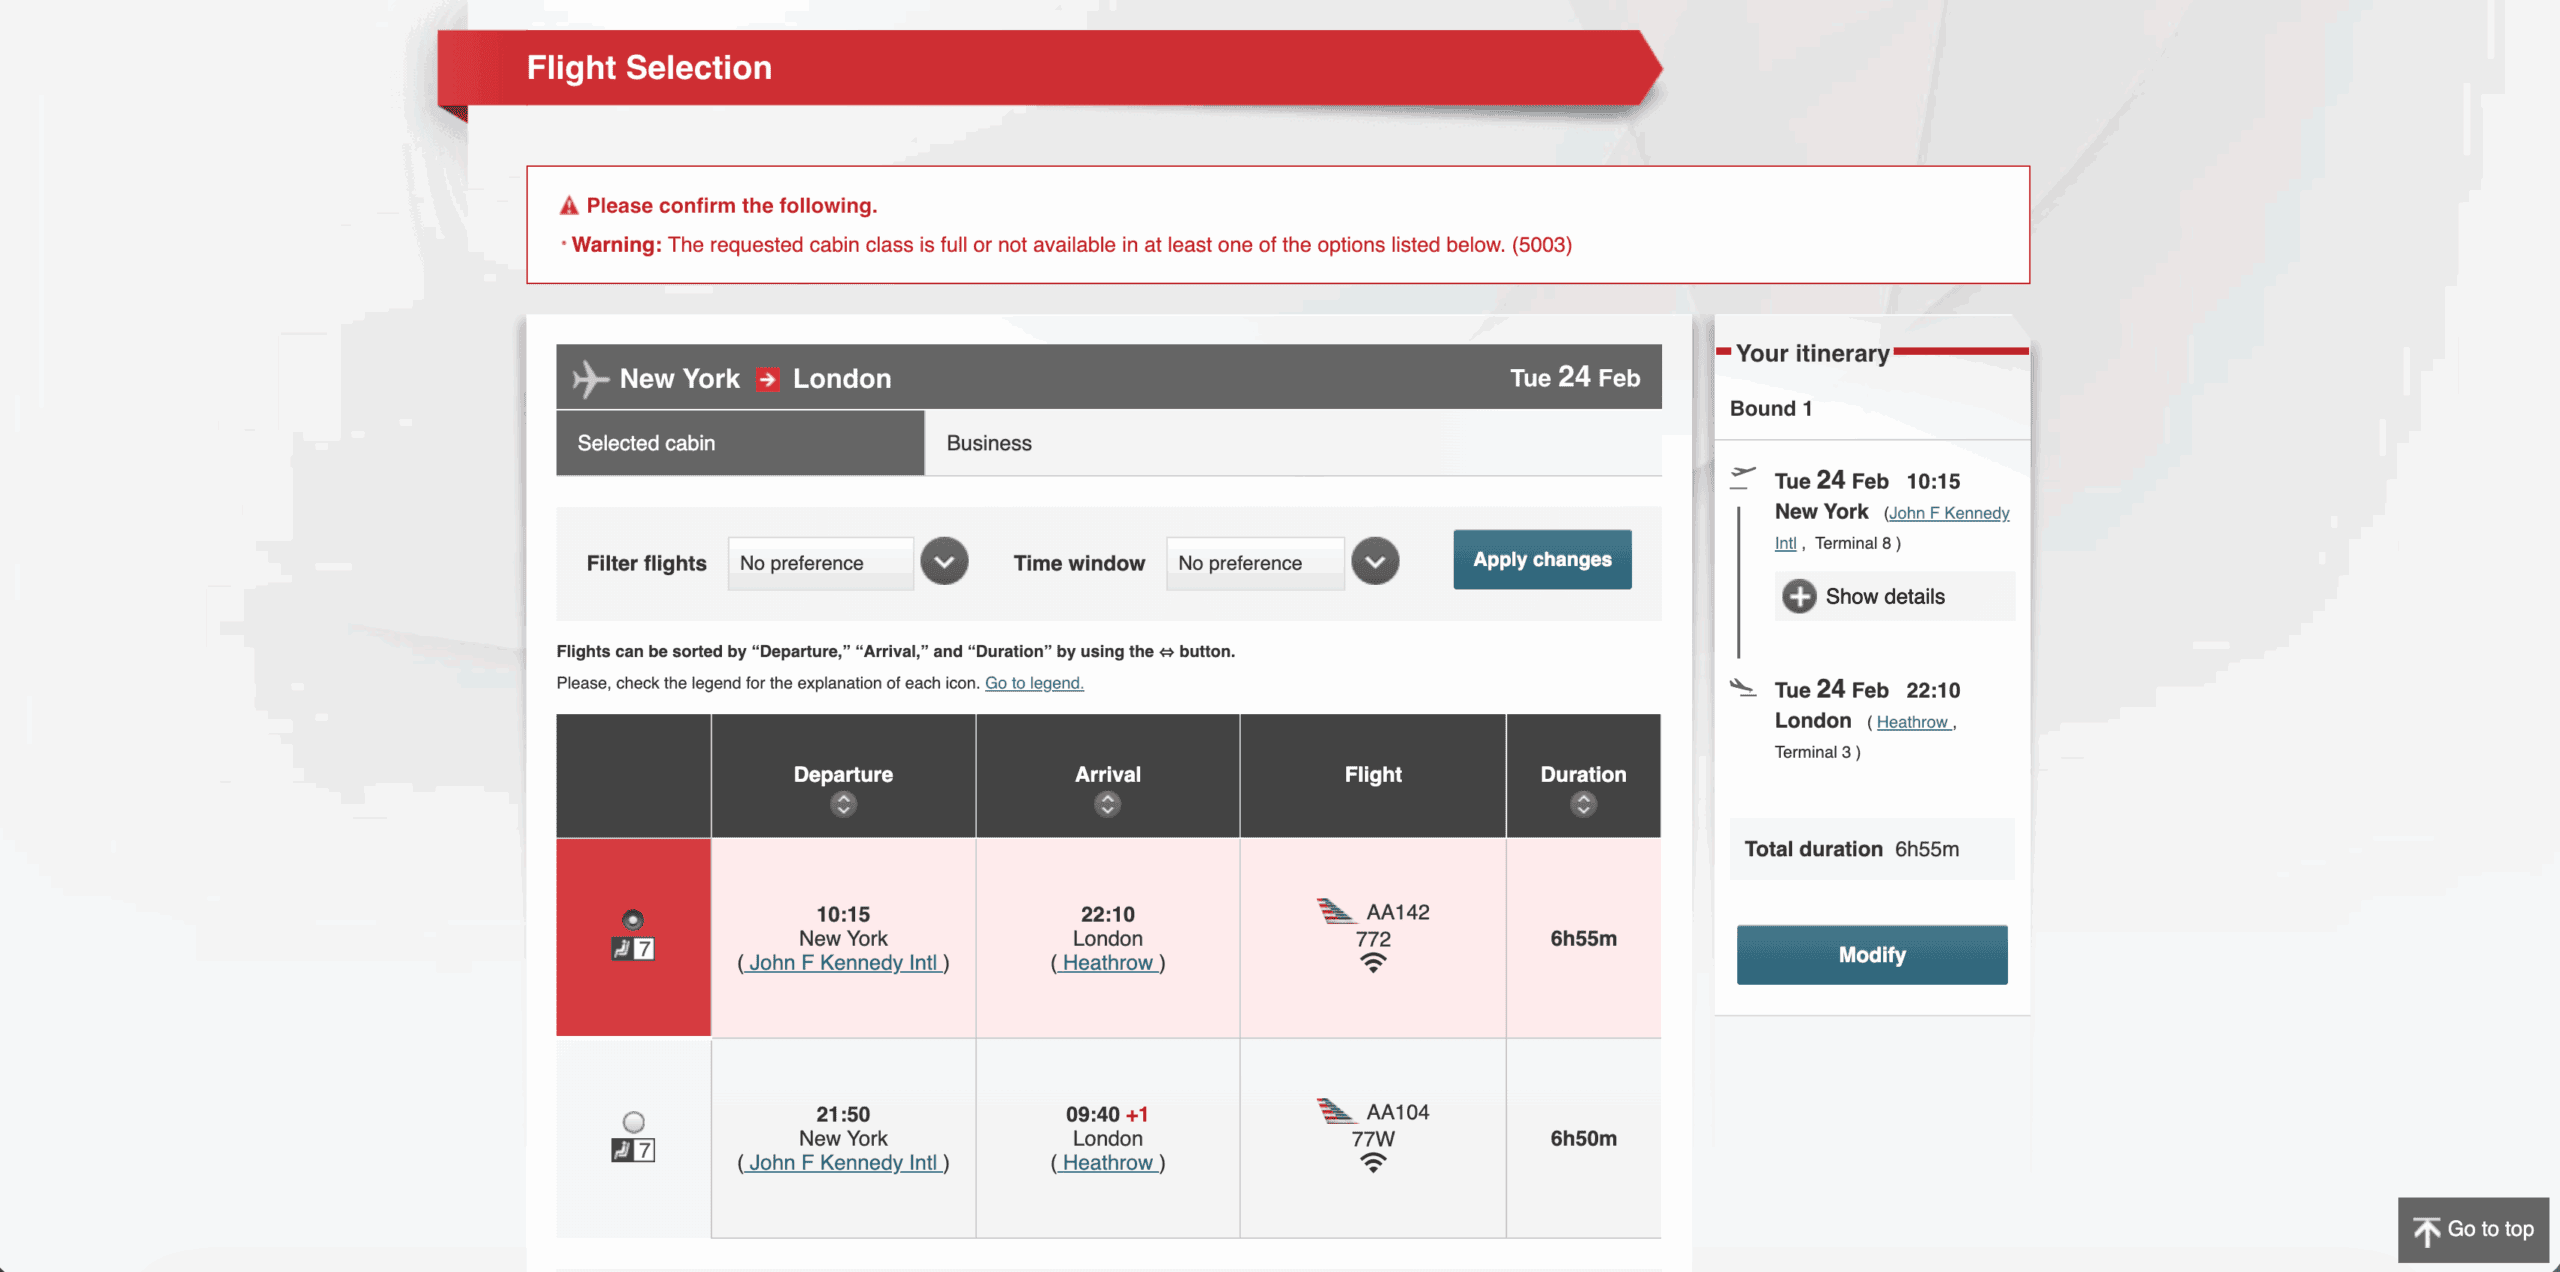Click the Wi-Fi icon on flight AA142
Image resolution: width=2560 pixels, height=1272 pixels.
[x=1372, y=964]
